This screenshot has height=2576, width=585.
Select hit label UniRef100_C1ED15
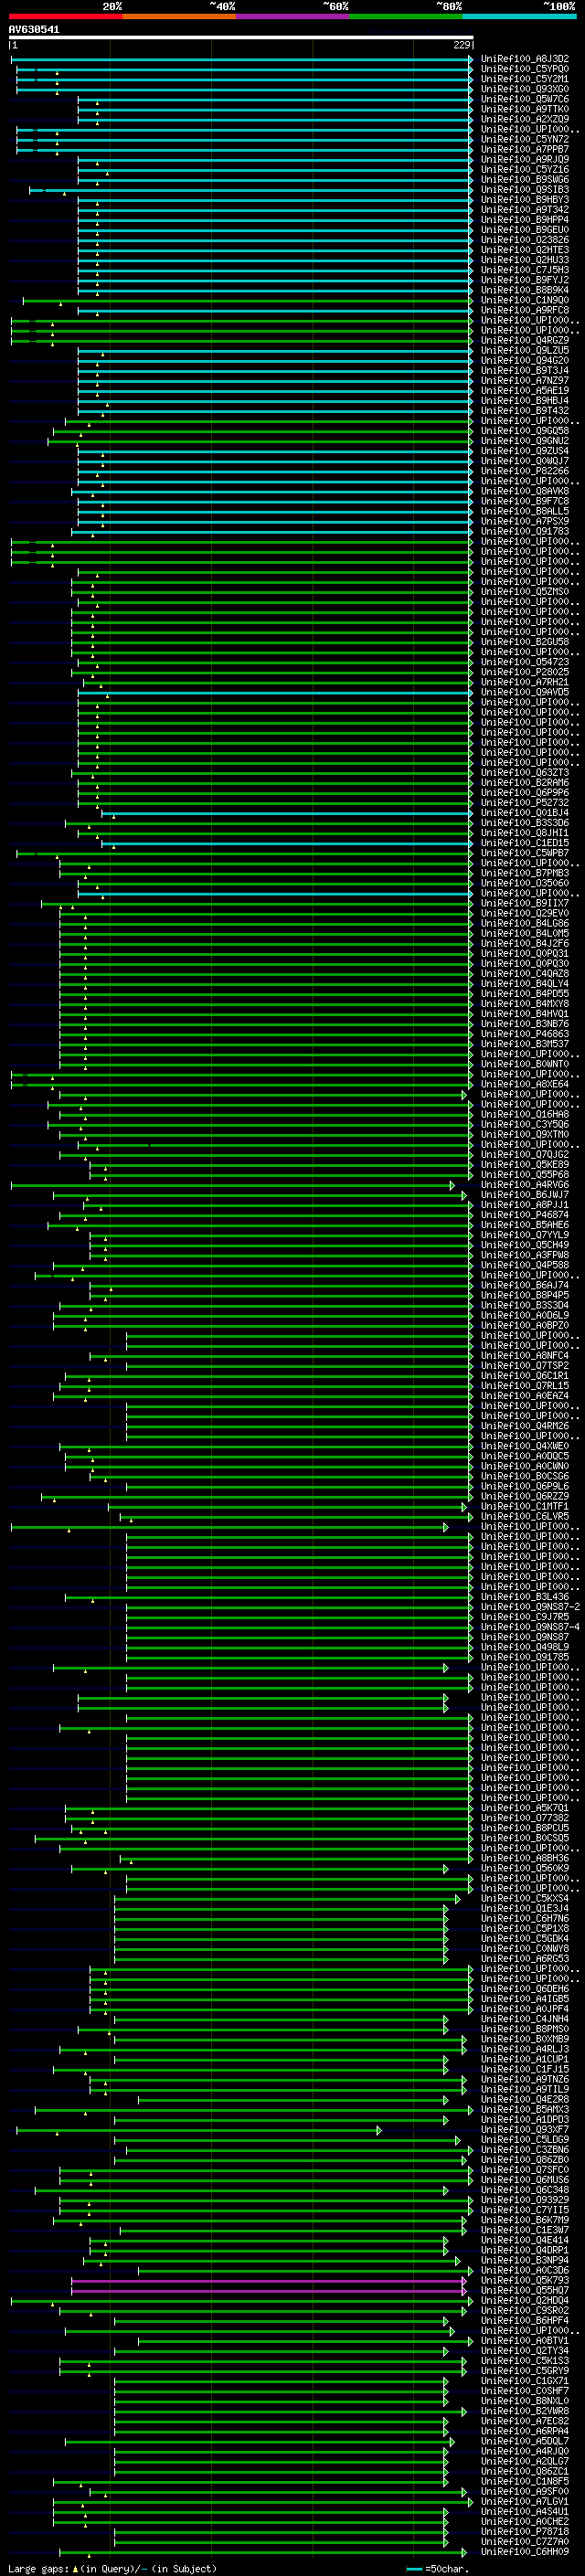tap(525, 843)
